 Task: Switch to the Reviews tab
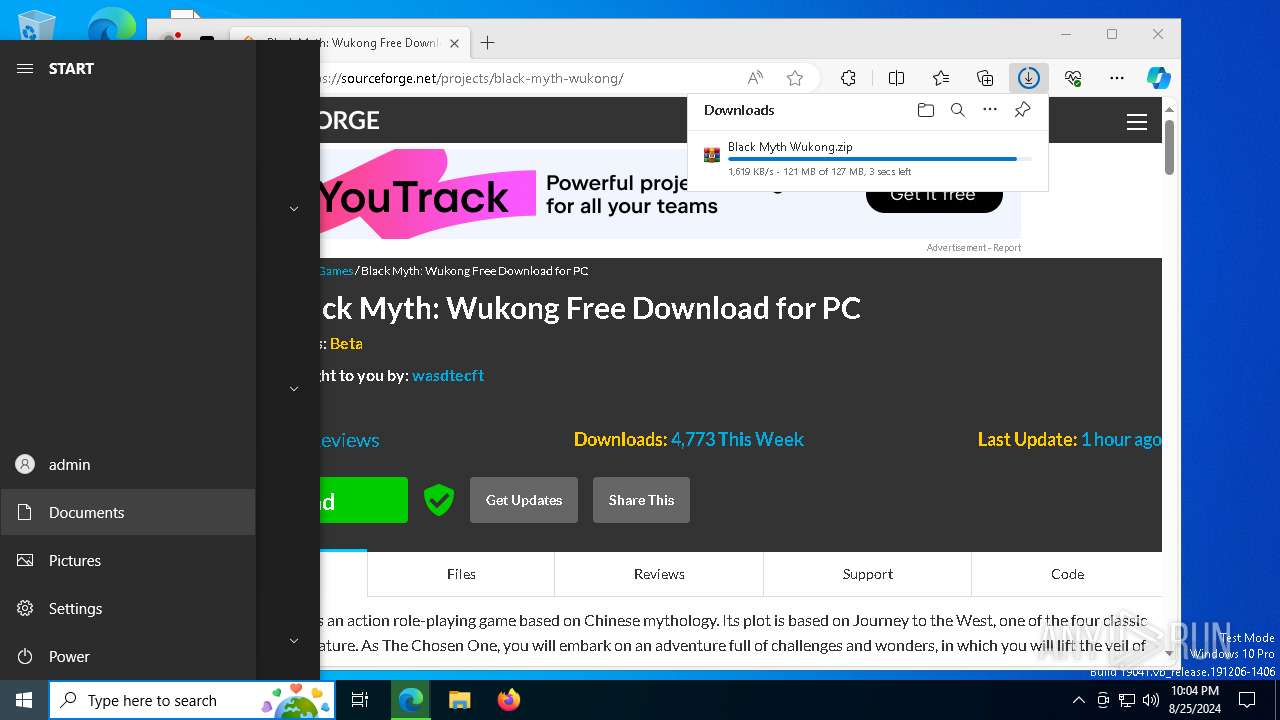(x=659, y=574)
